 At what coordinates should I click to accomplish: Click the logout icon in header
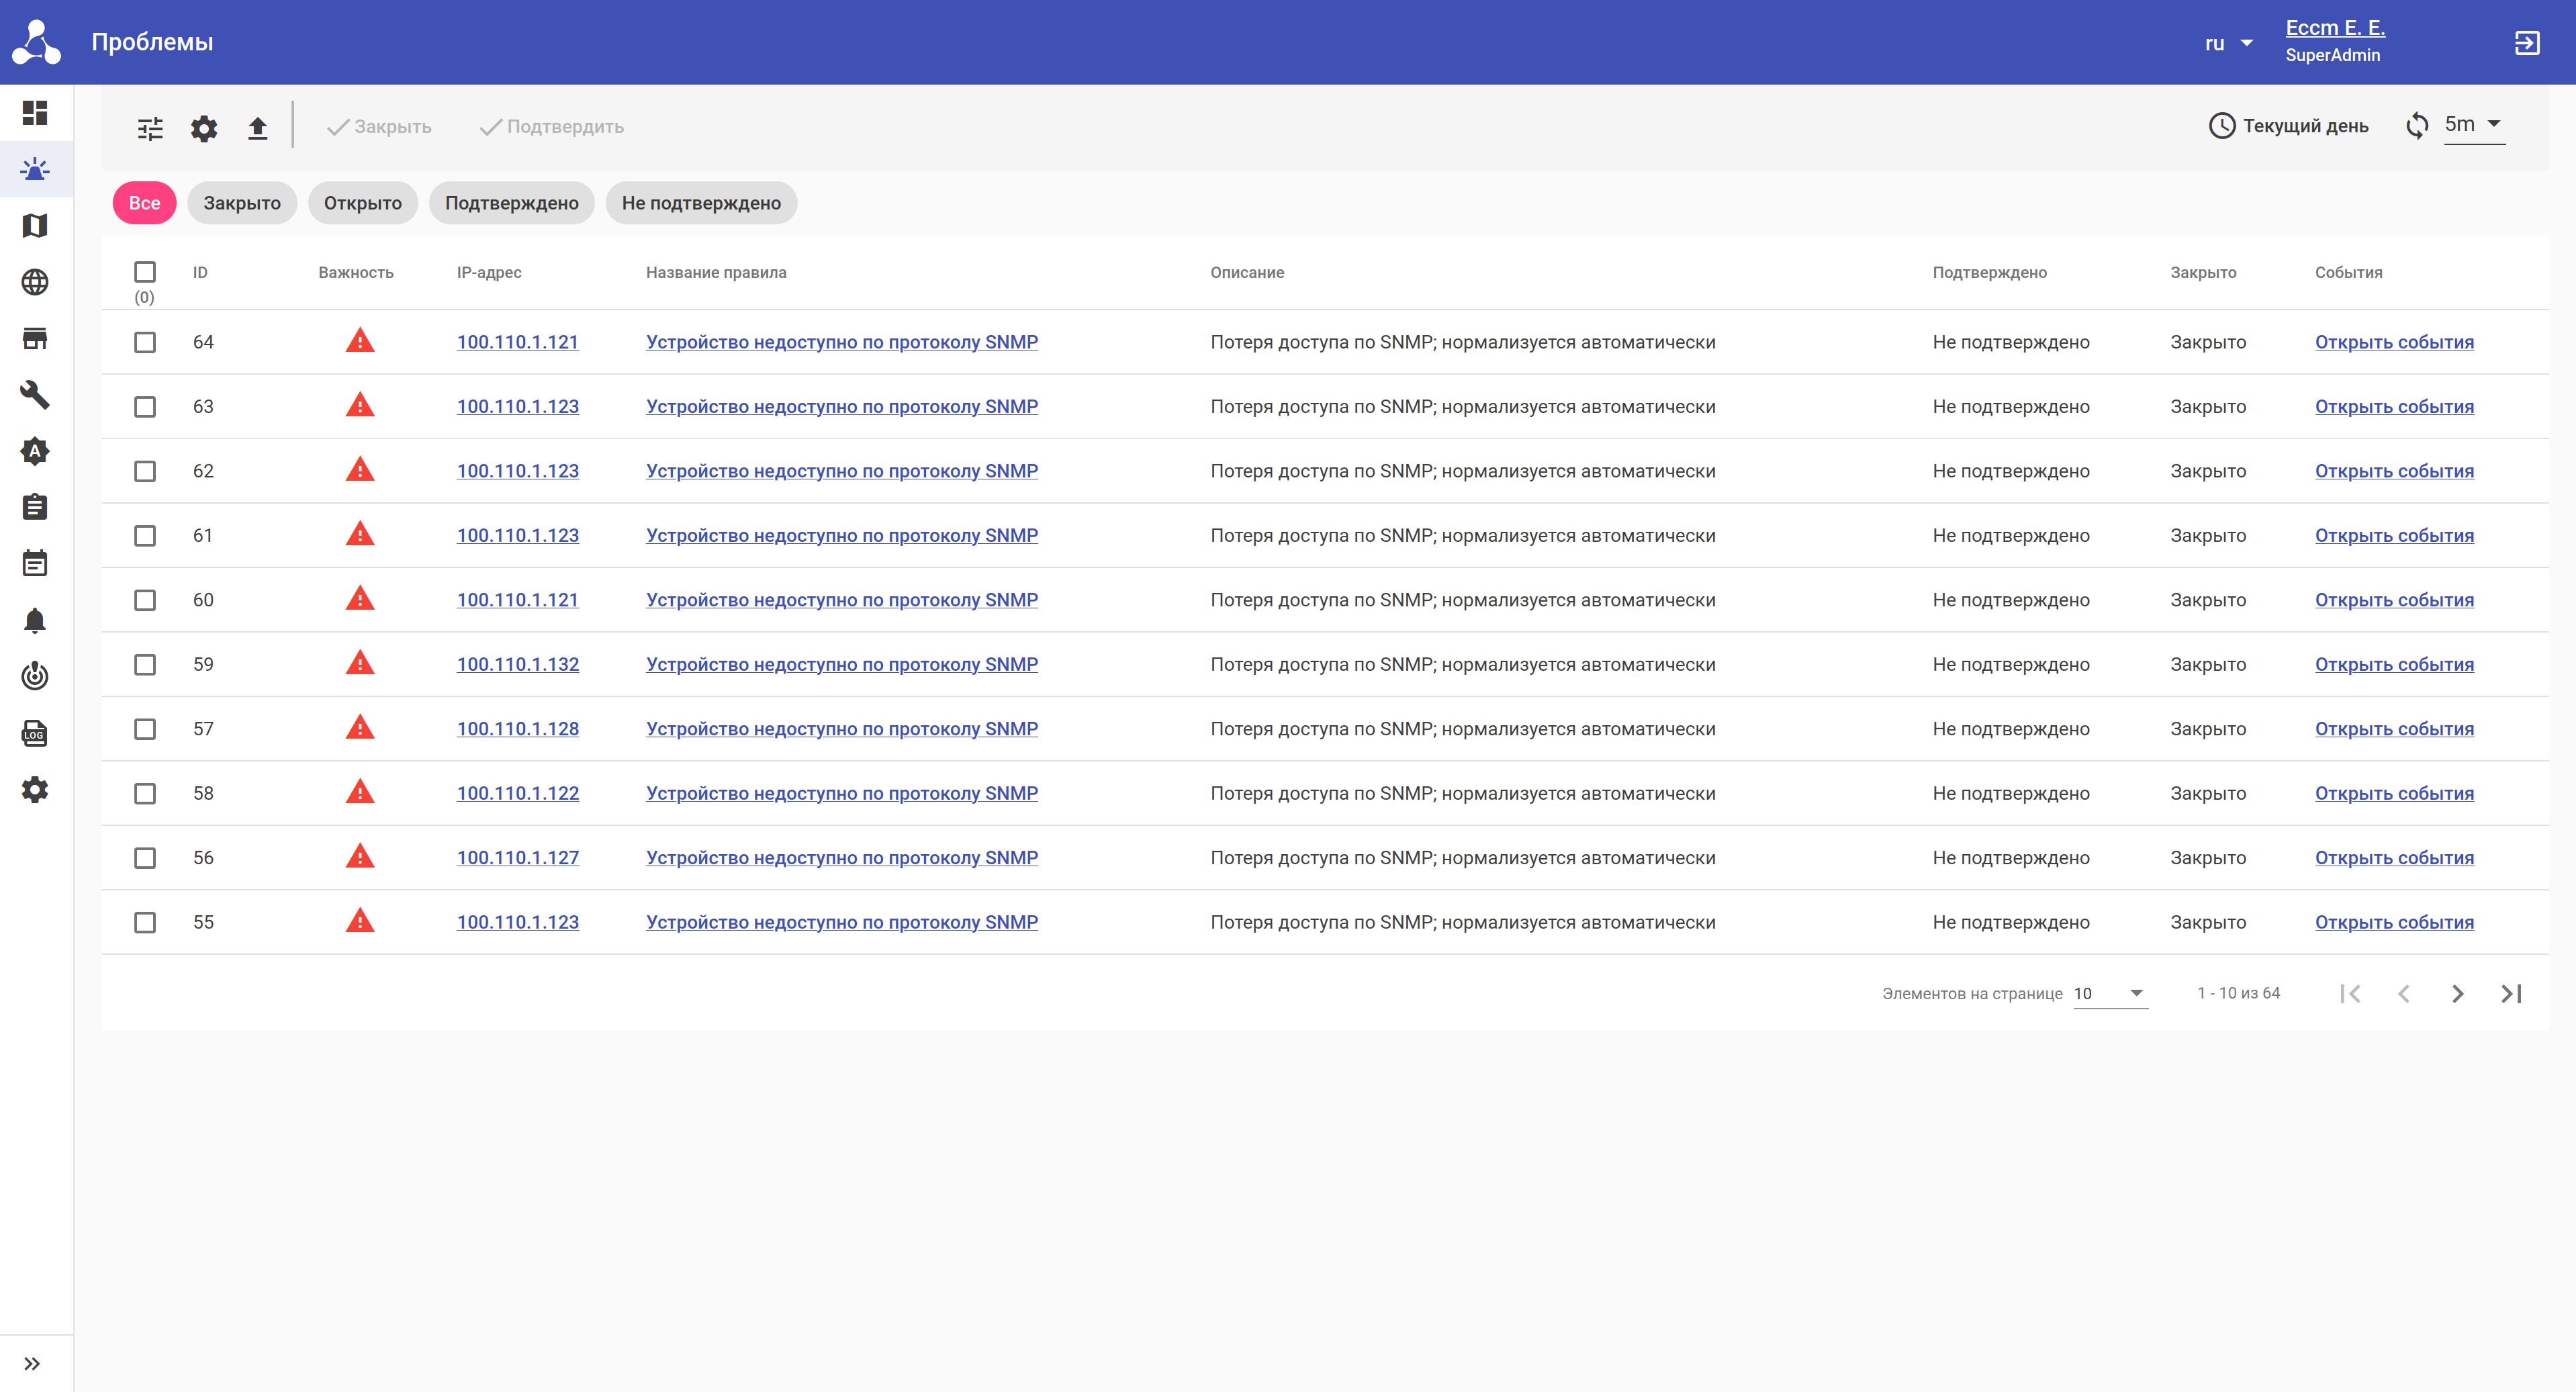[2526, 43]
